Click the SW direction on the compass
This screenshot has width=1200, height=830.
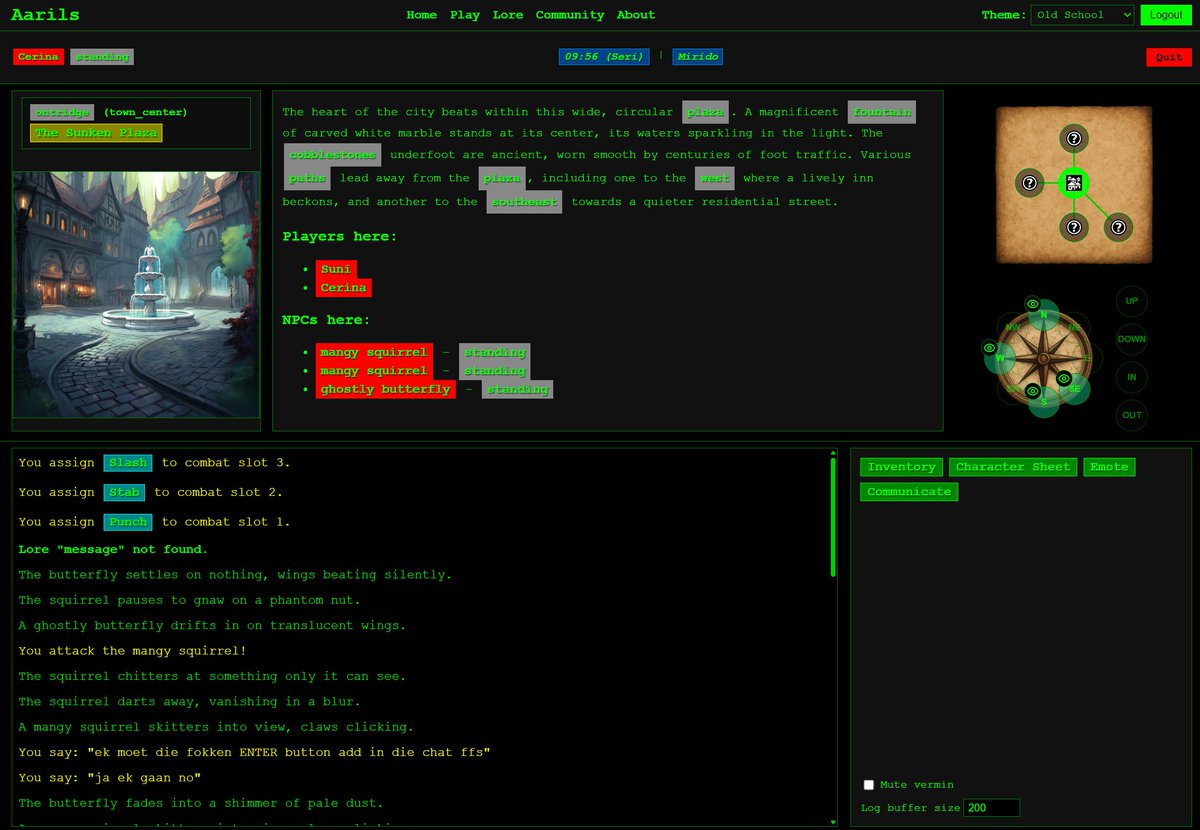tap(1013, 389)
